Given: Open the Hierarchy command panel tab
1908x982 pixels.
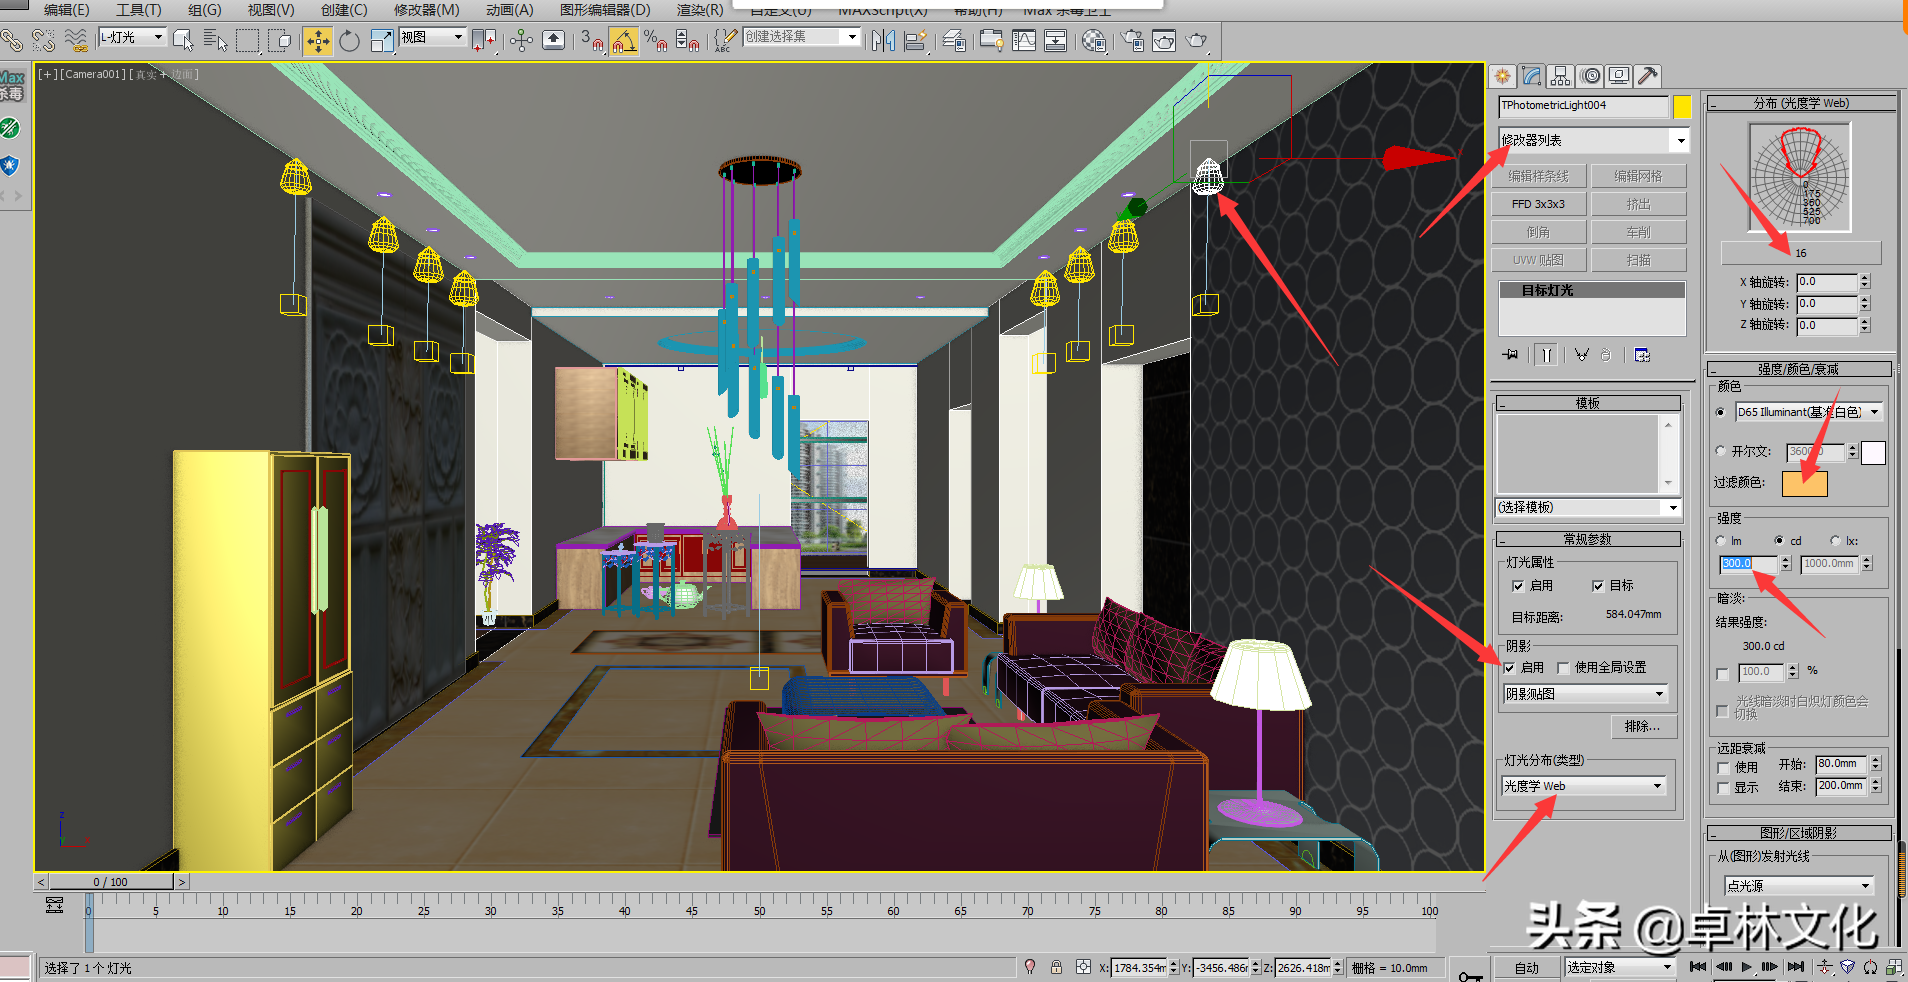Looking at the screenshot, I should [1560, 76].
